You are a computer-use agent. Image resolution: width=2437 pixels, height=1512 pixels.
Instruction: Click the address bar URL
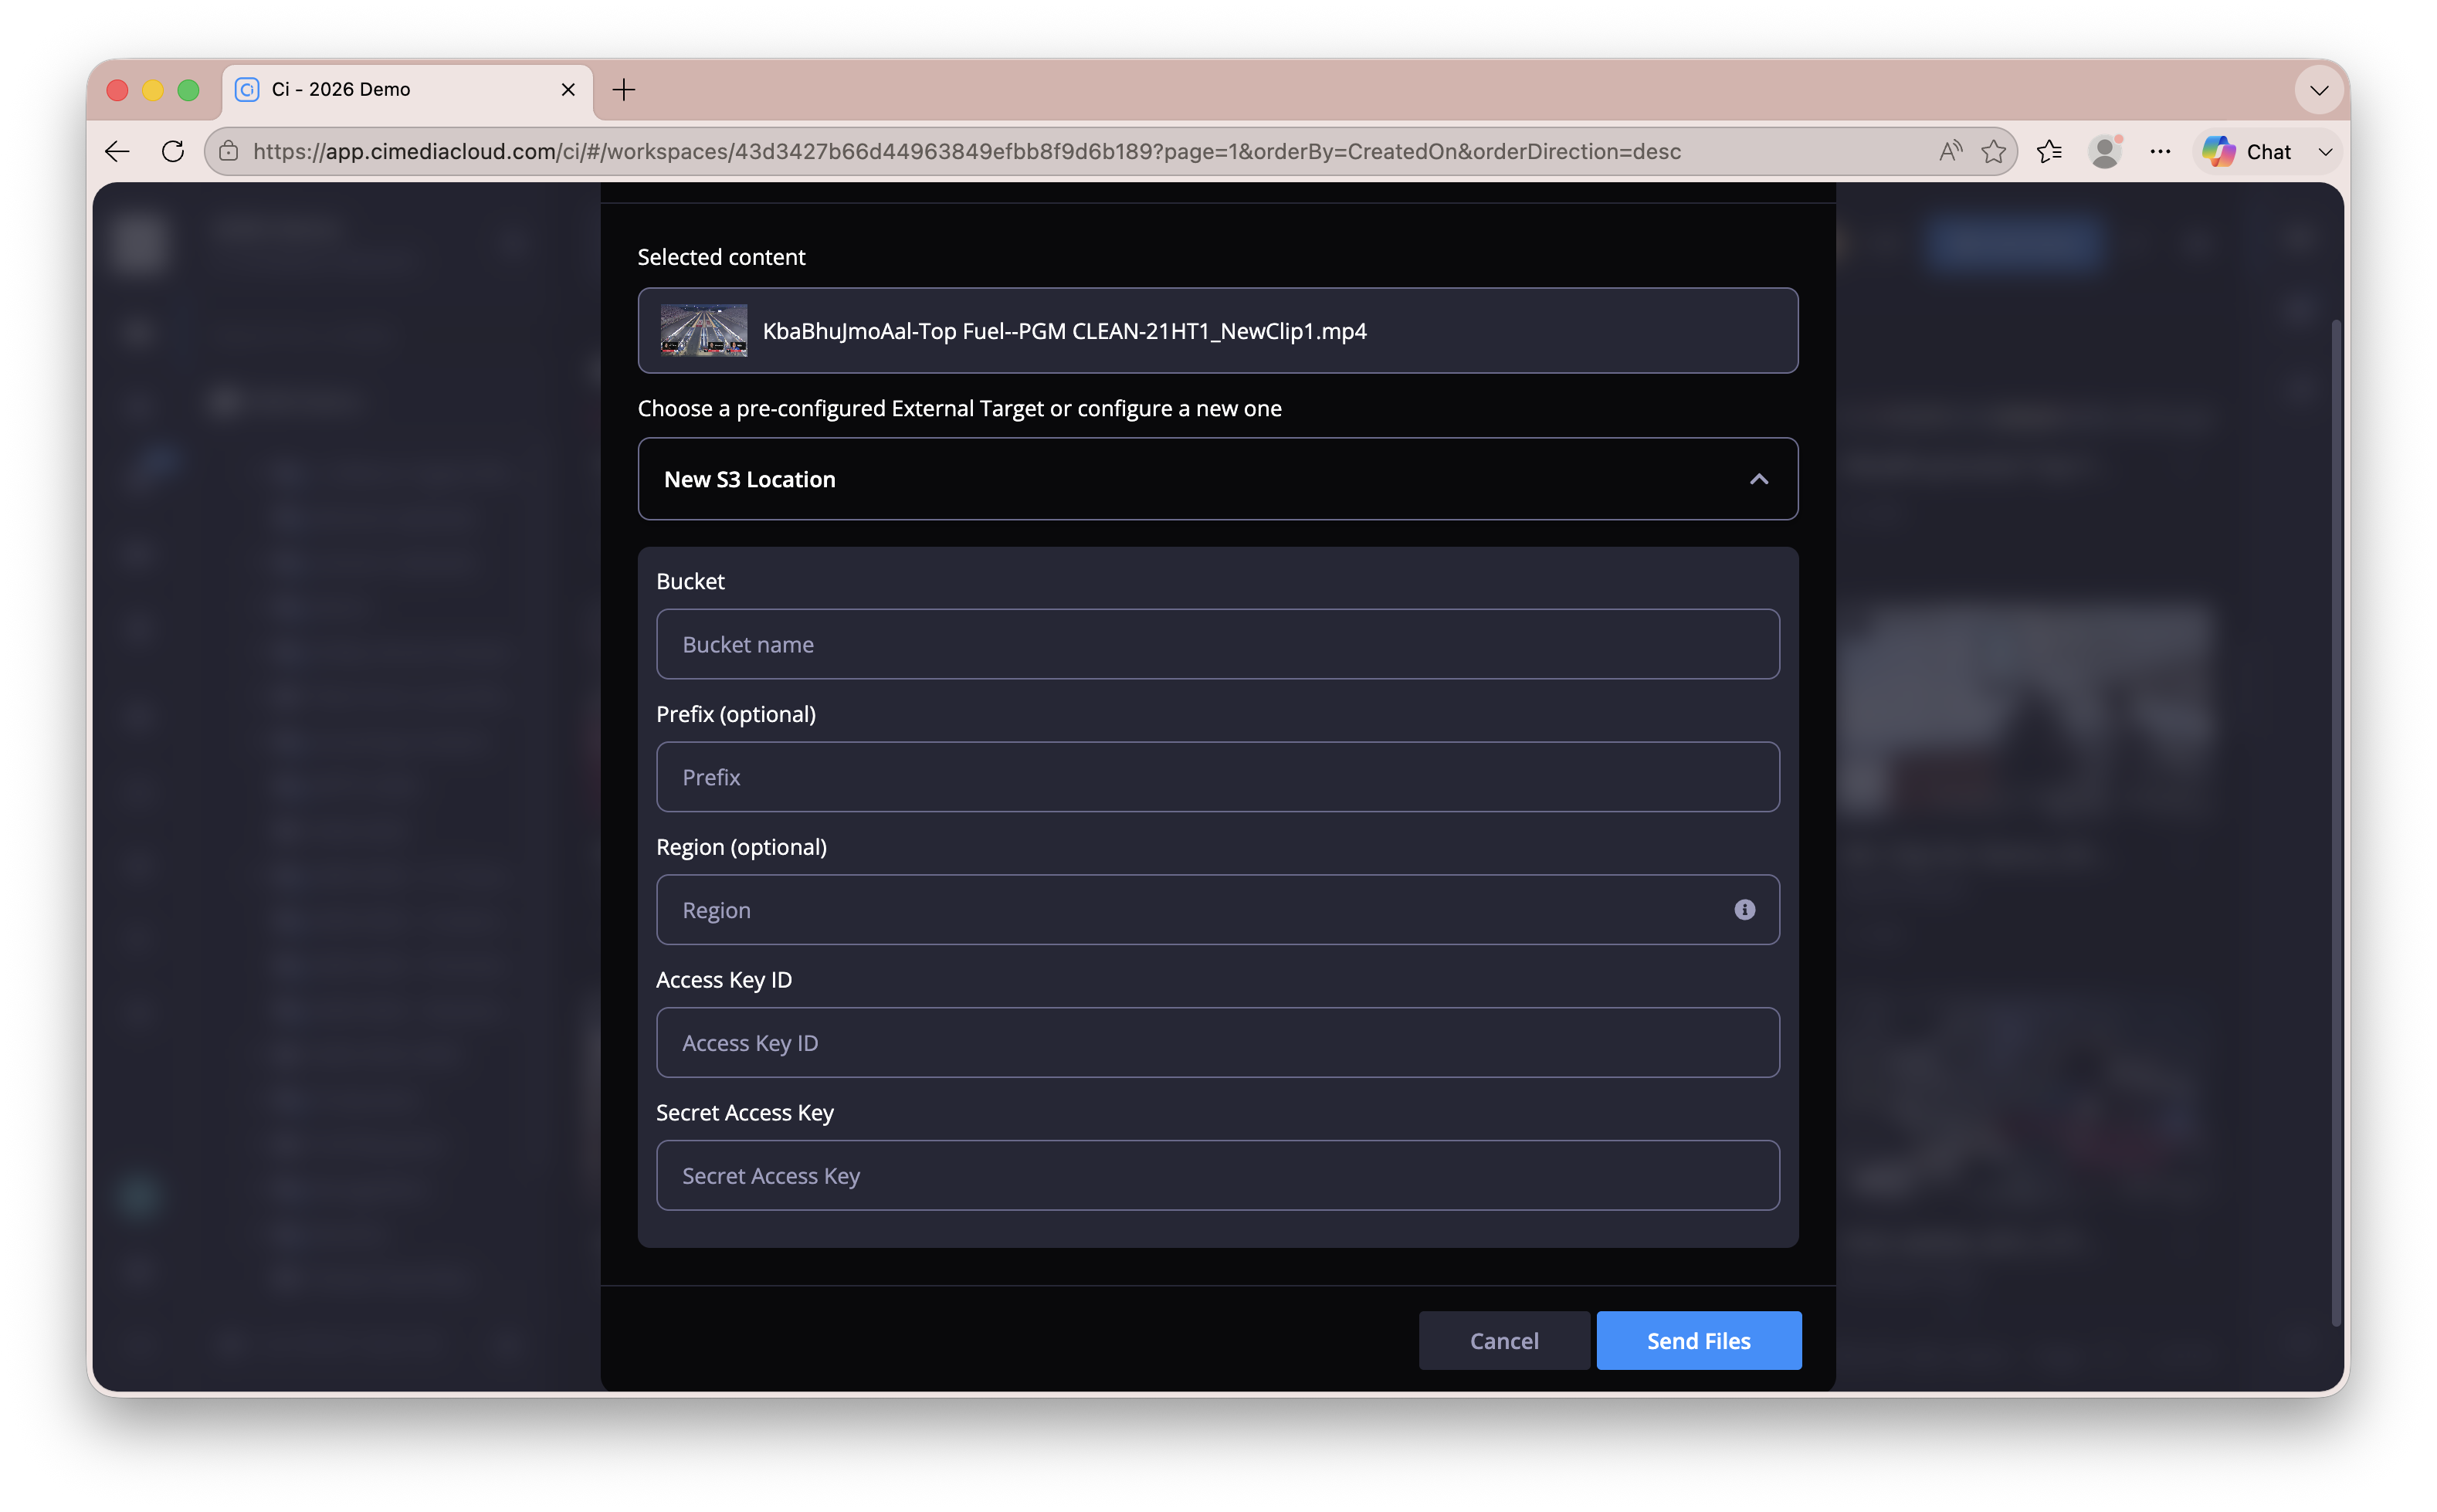(966, 151)
